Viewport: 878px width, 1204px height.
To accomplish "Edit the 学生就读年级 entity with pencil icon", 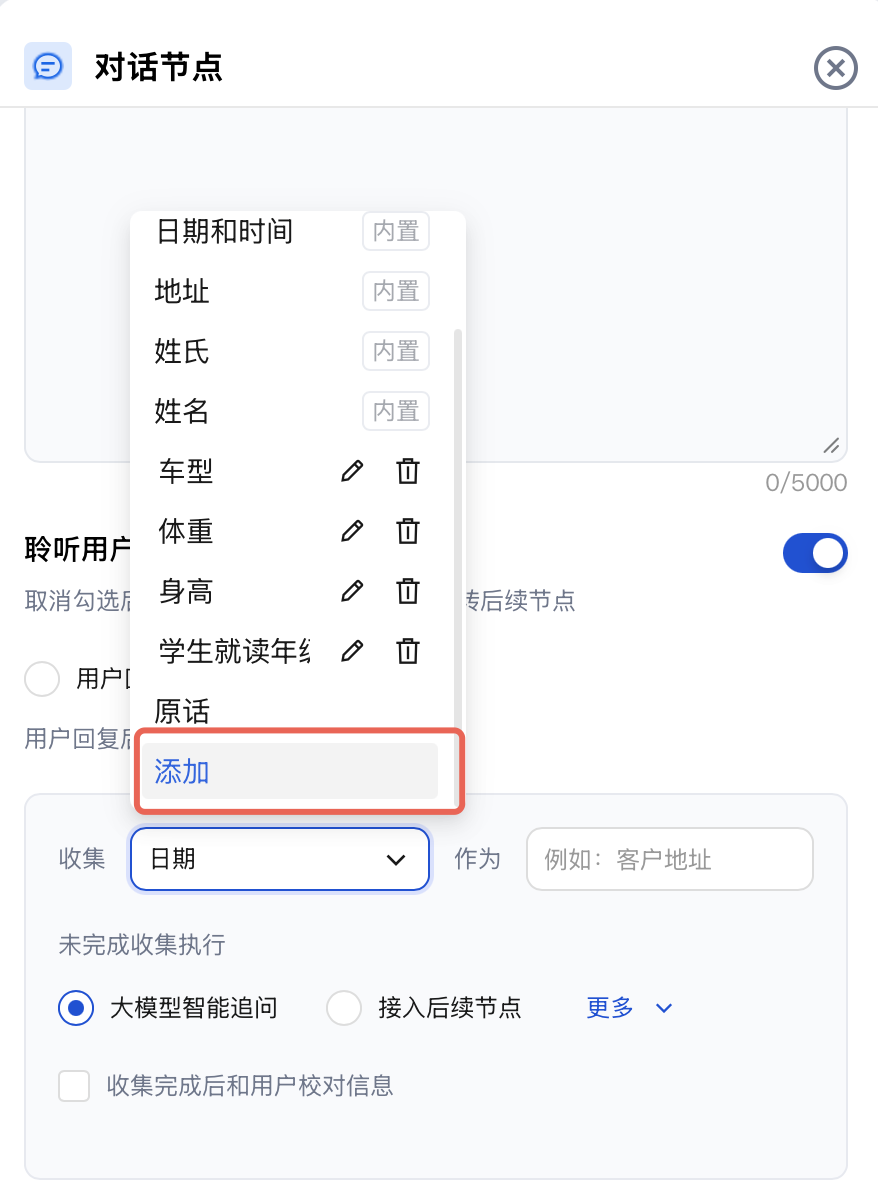I will point(352,652).
